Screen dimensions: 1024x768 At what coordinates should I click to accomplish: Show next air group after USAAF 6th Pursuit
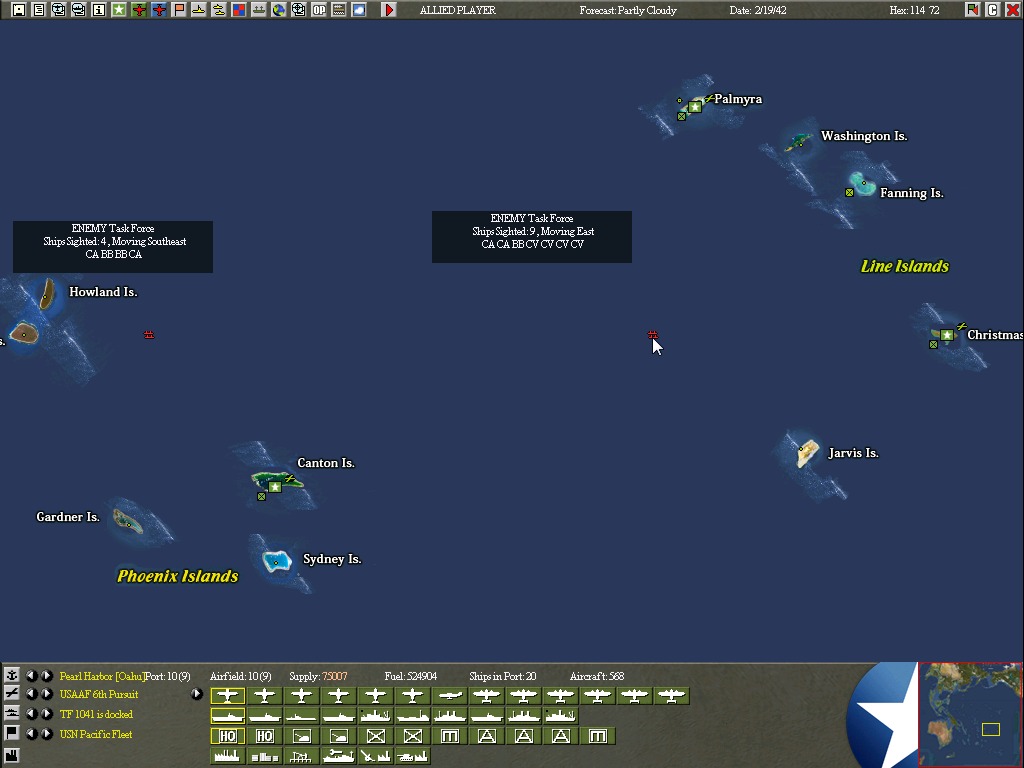[46, 694]
